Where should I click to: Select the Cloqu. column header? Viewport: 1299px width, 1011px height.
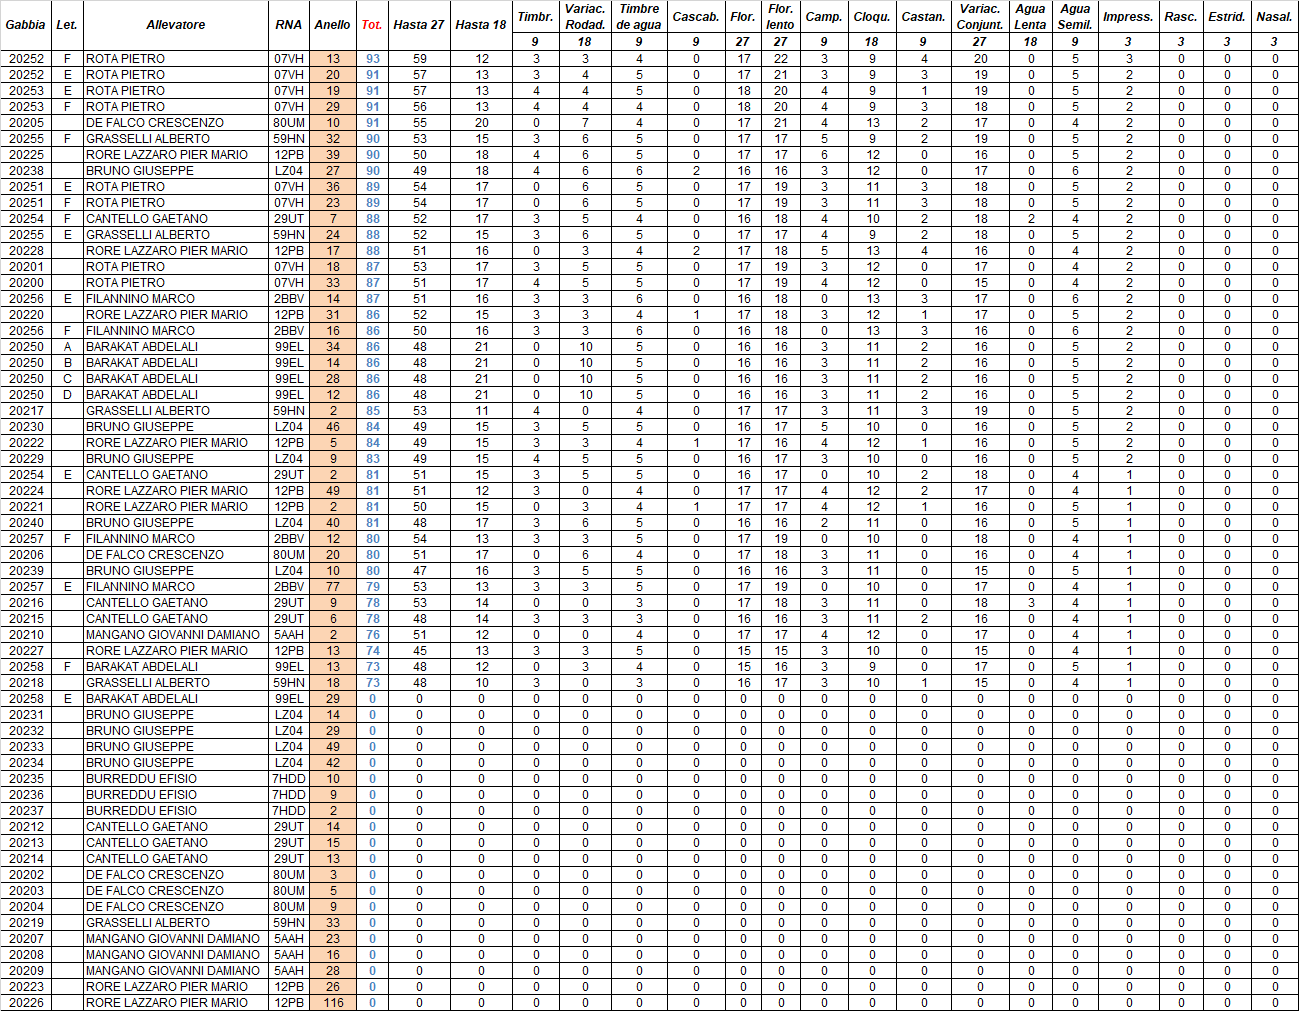tap(872, 17)
